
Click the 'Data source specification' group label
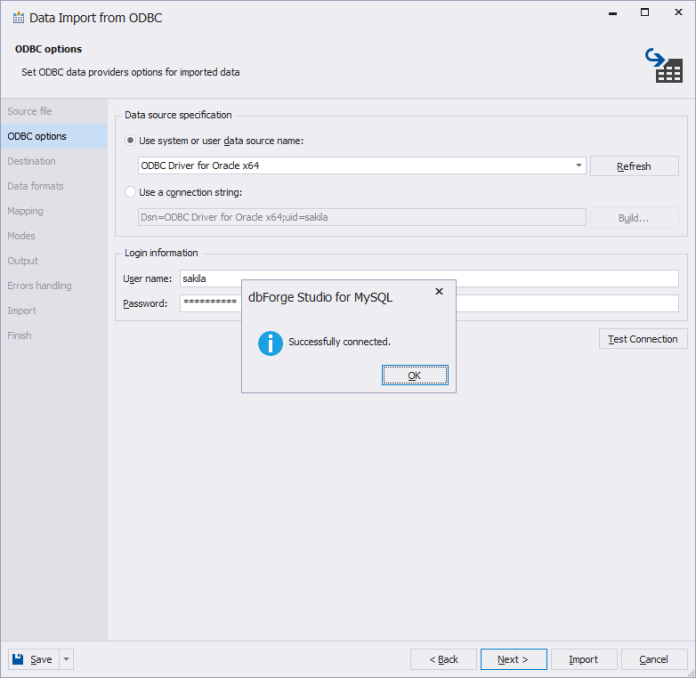(x=178, y=115)
